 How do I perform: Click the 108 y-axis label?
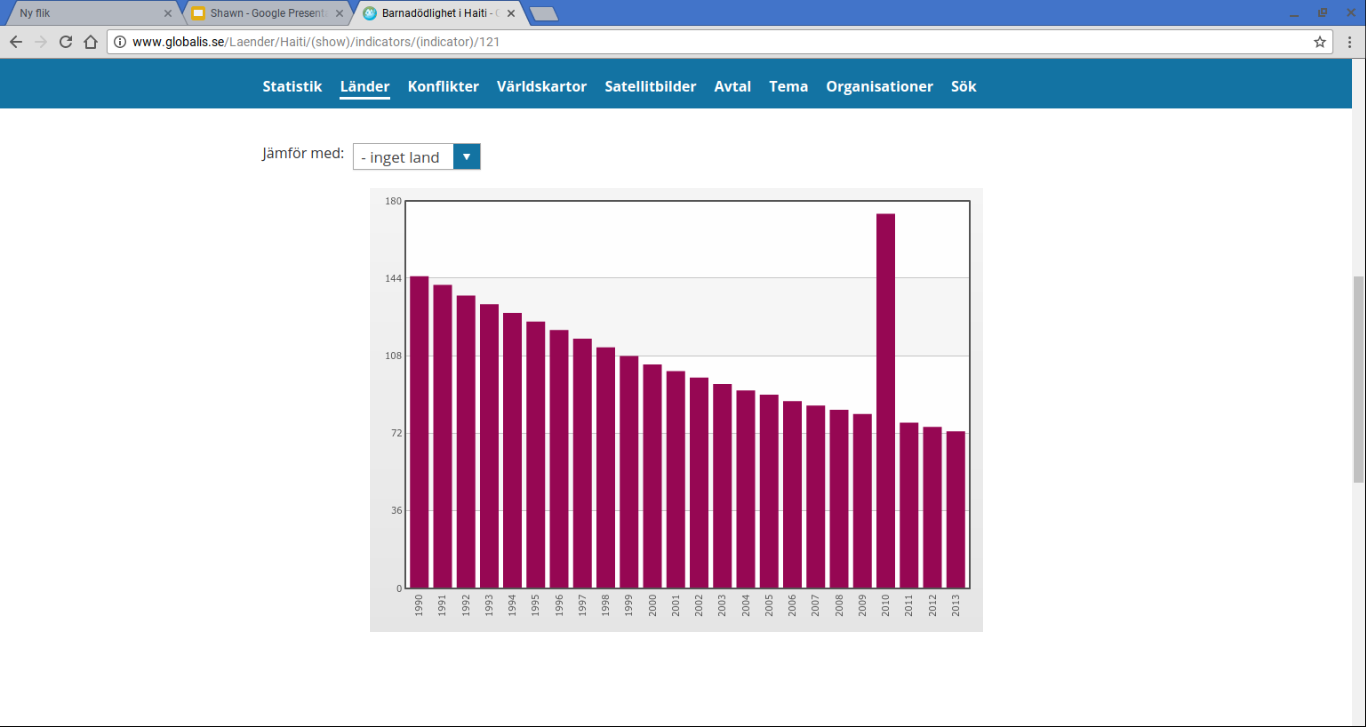point(393,356)
